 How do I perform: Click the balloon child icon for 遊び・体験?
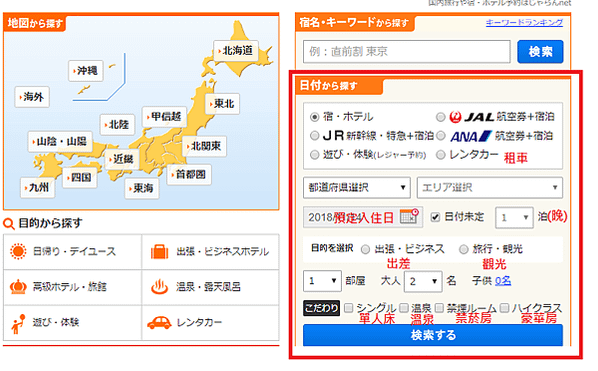(18, 324)
